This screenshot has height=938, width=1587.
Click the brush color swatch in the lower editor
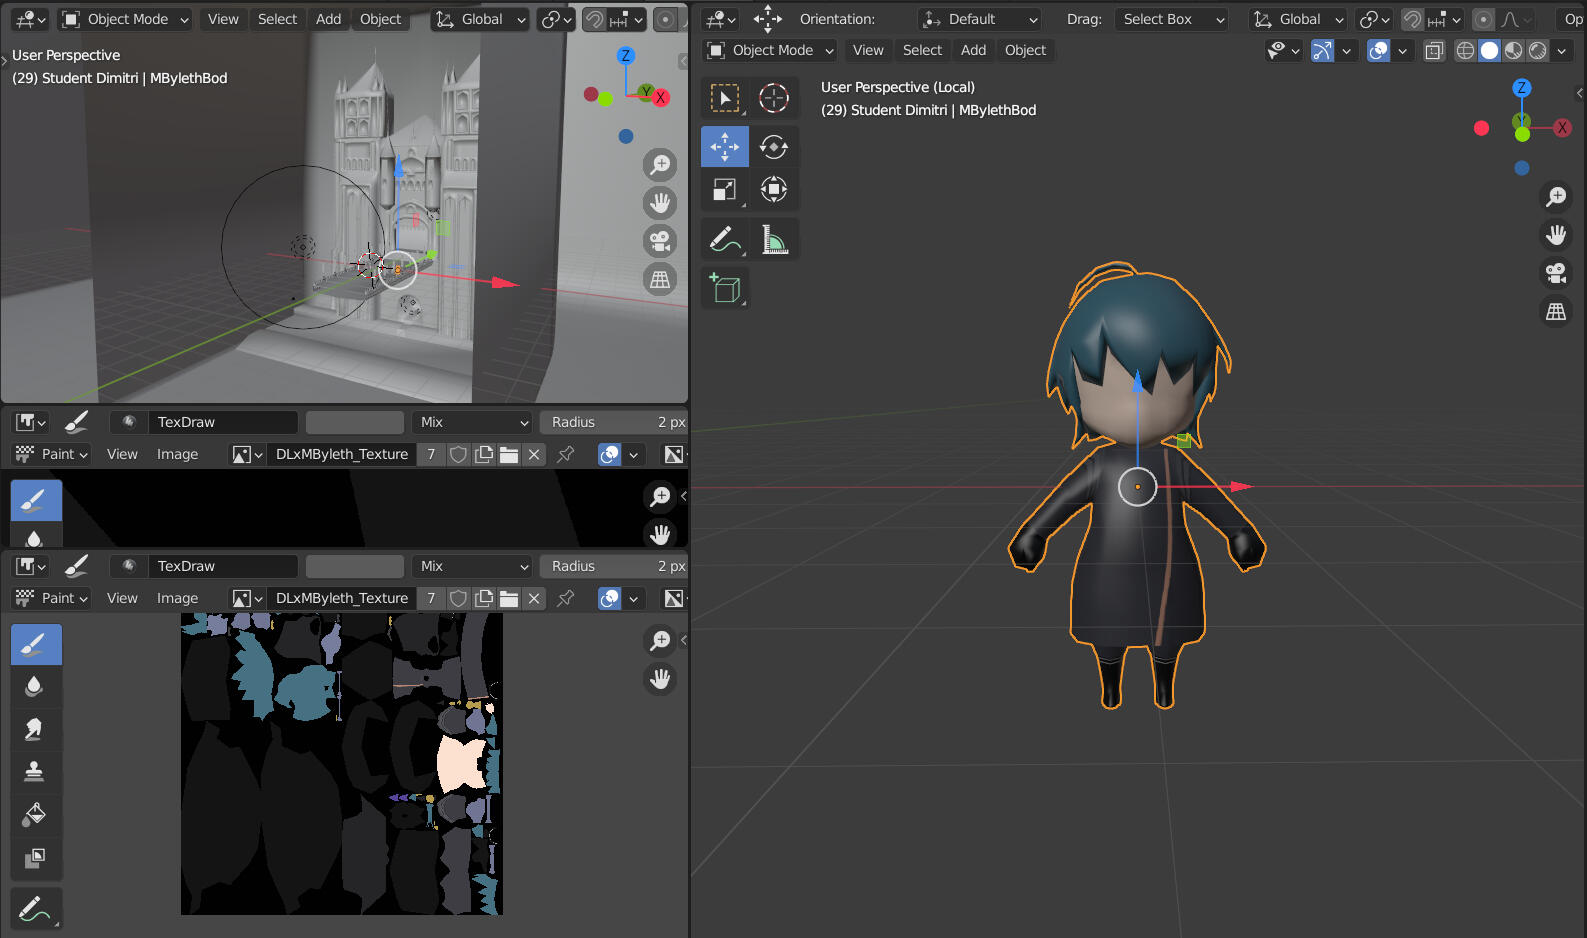[x=354, y=566]
